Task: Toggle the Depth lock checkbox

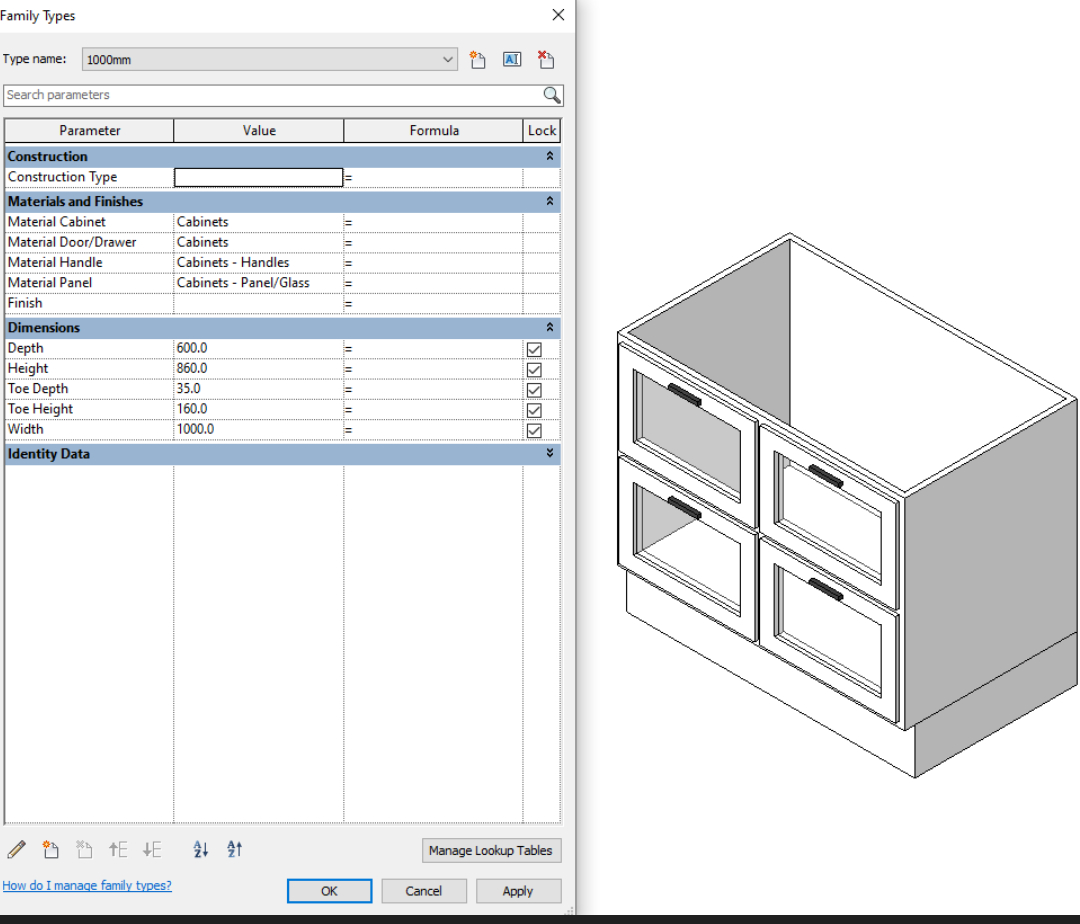Action: tap(534, 349)
